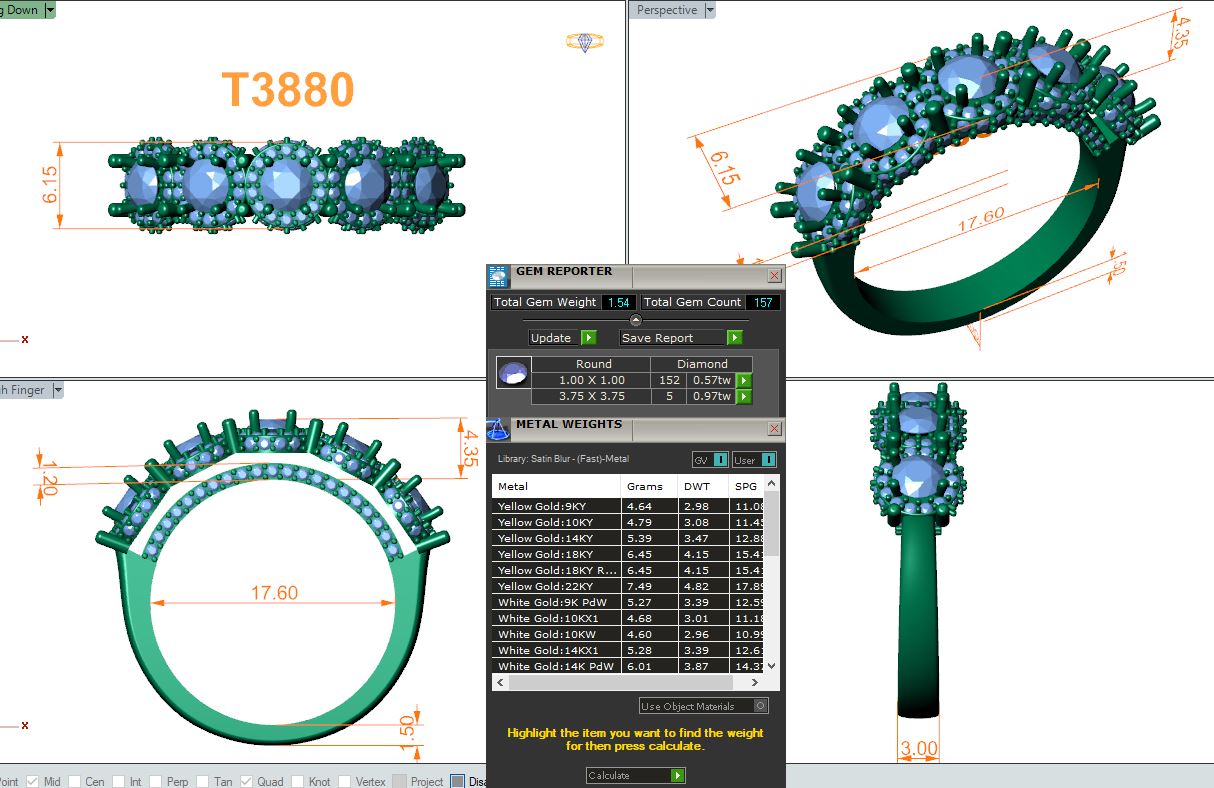This screenshot has height=788, width=1214.
Task: Toggle the Project osnap checkbox
Action: click(x=399, y=782)
